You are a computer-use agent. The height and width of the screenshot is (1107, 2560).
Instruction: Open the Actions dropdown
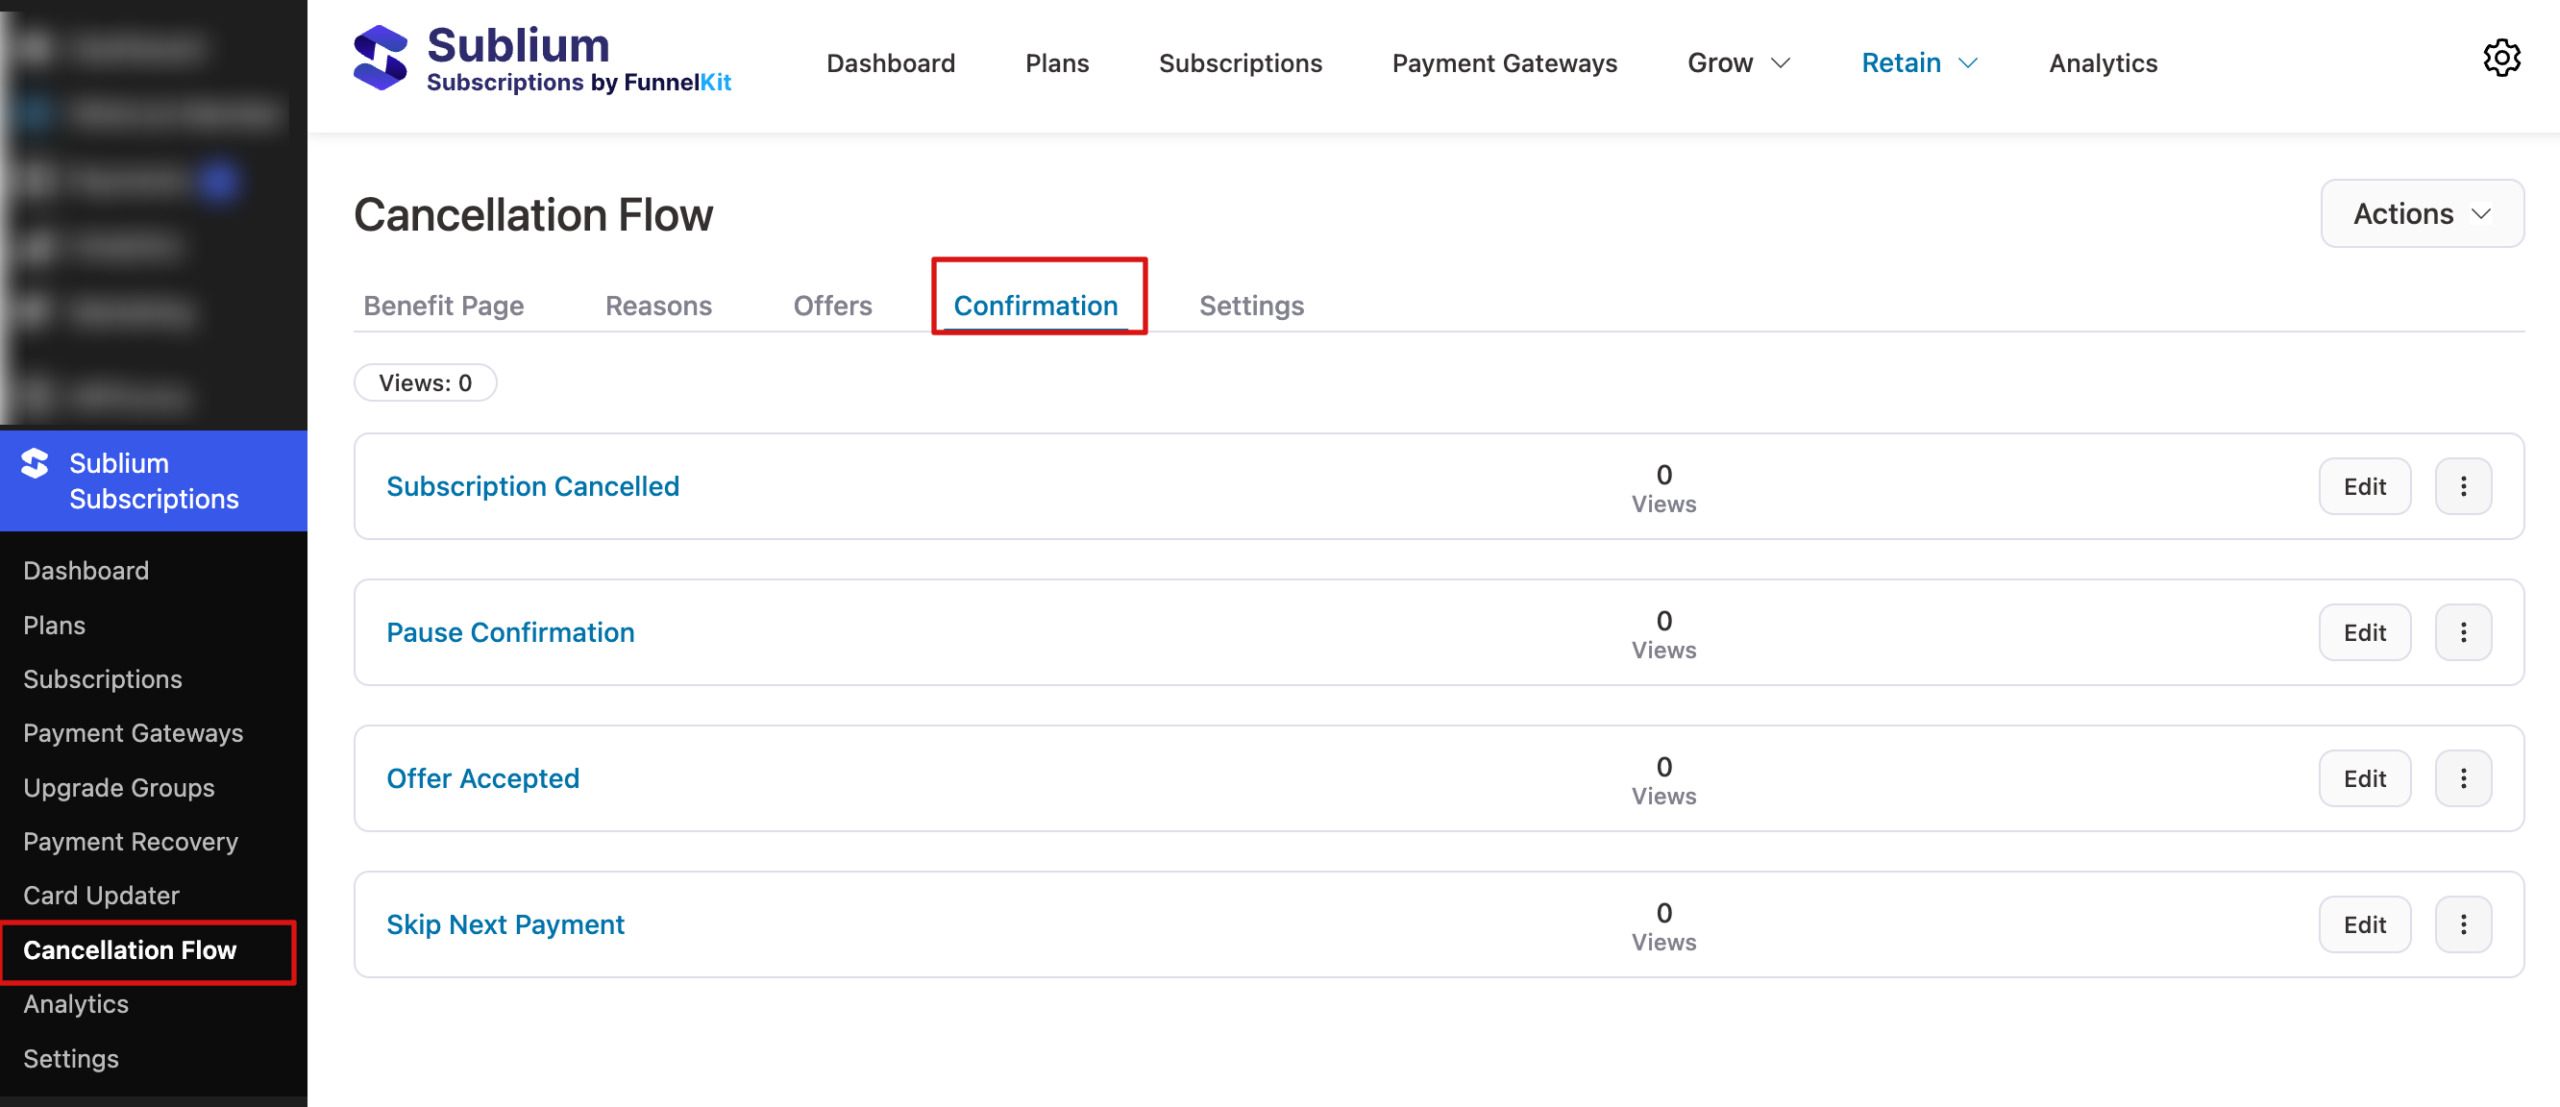coord(2422,213)
